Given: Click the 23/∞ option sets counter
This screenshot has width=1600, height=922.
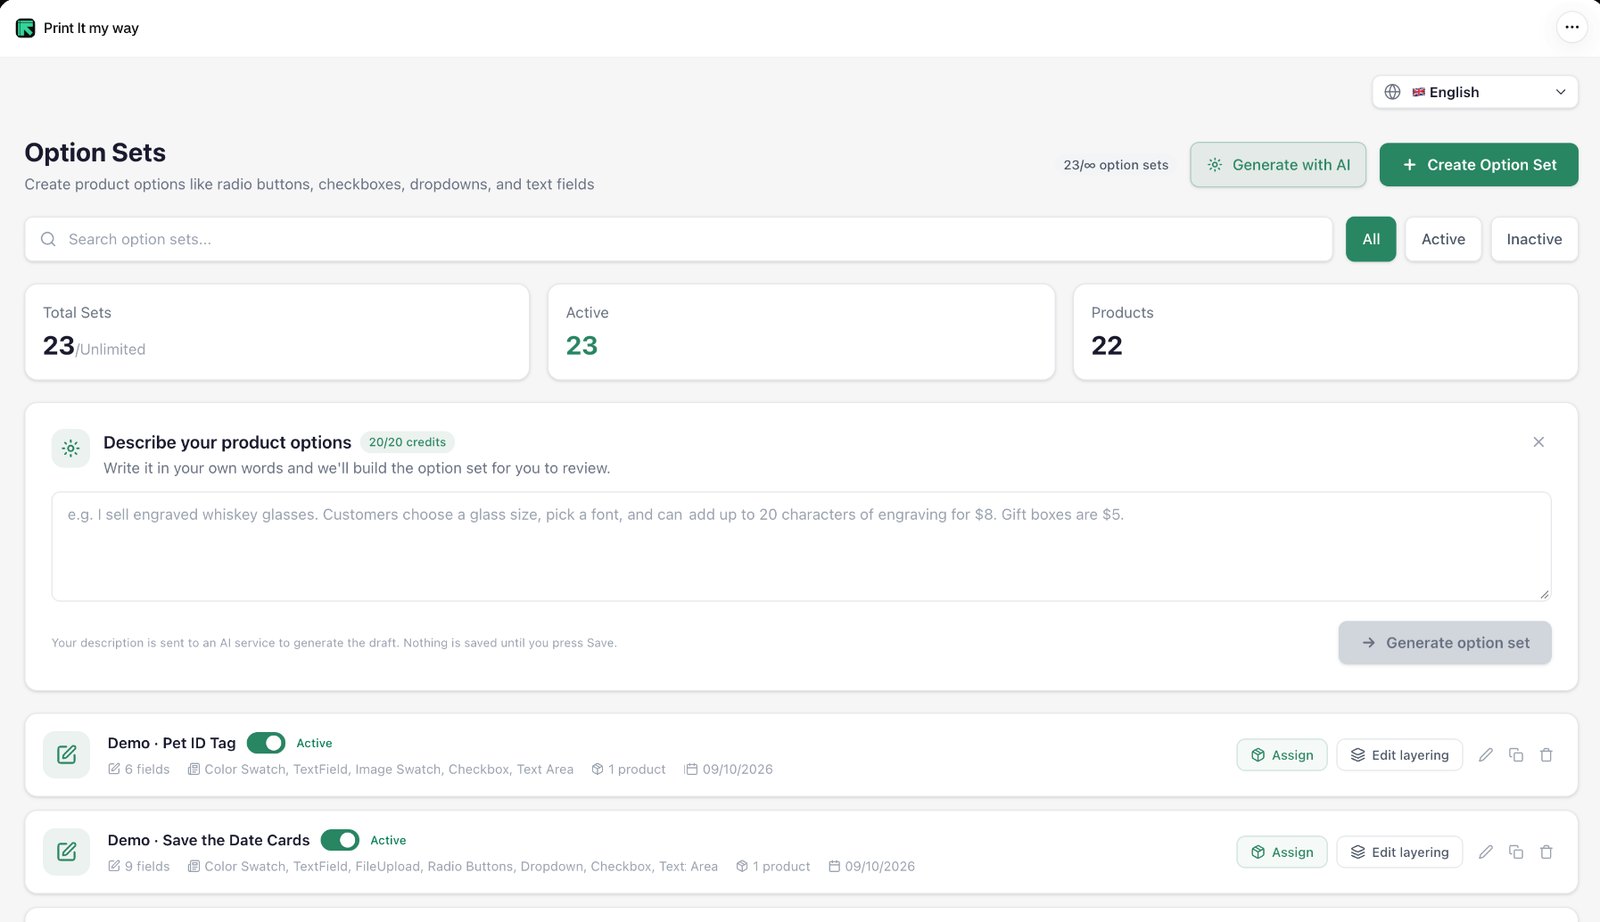Looking at the screenshot, I should [x=1116, y=165].
